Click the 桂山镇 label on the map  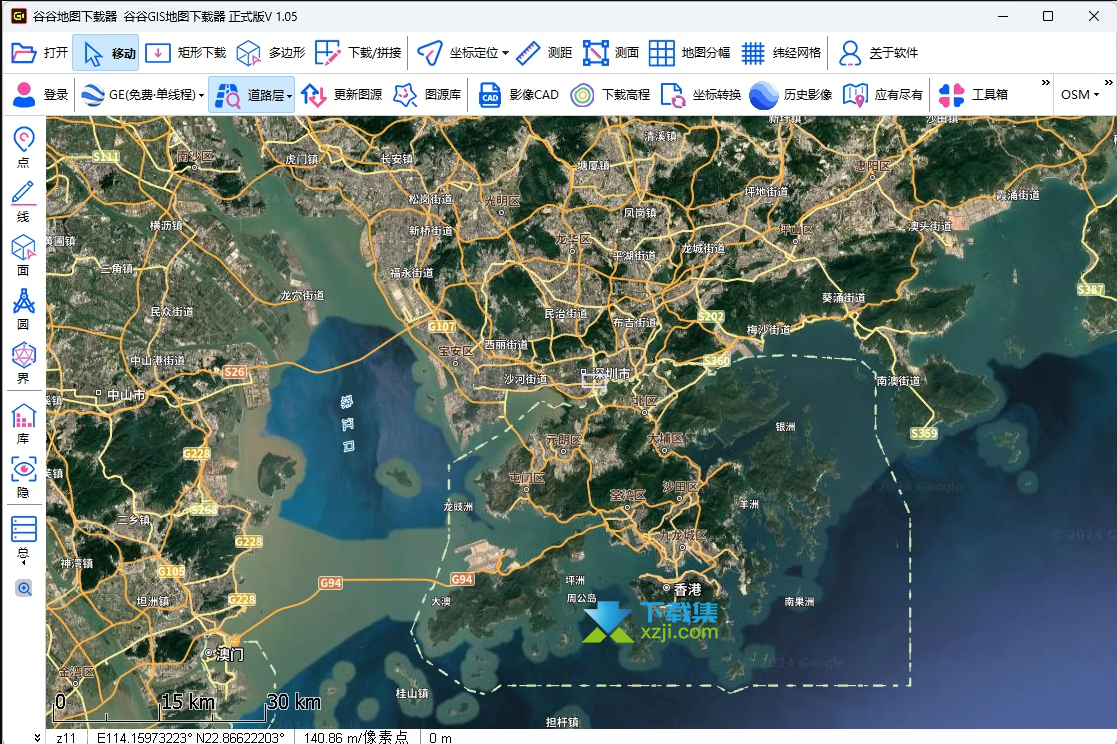[412, 693]
